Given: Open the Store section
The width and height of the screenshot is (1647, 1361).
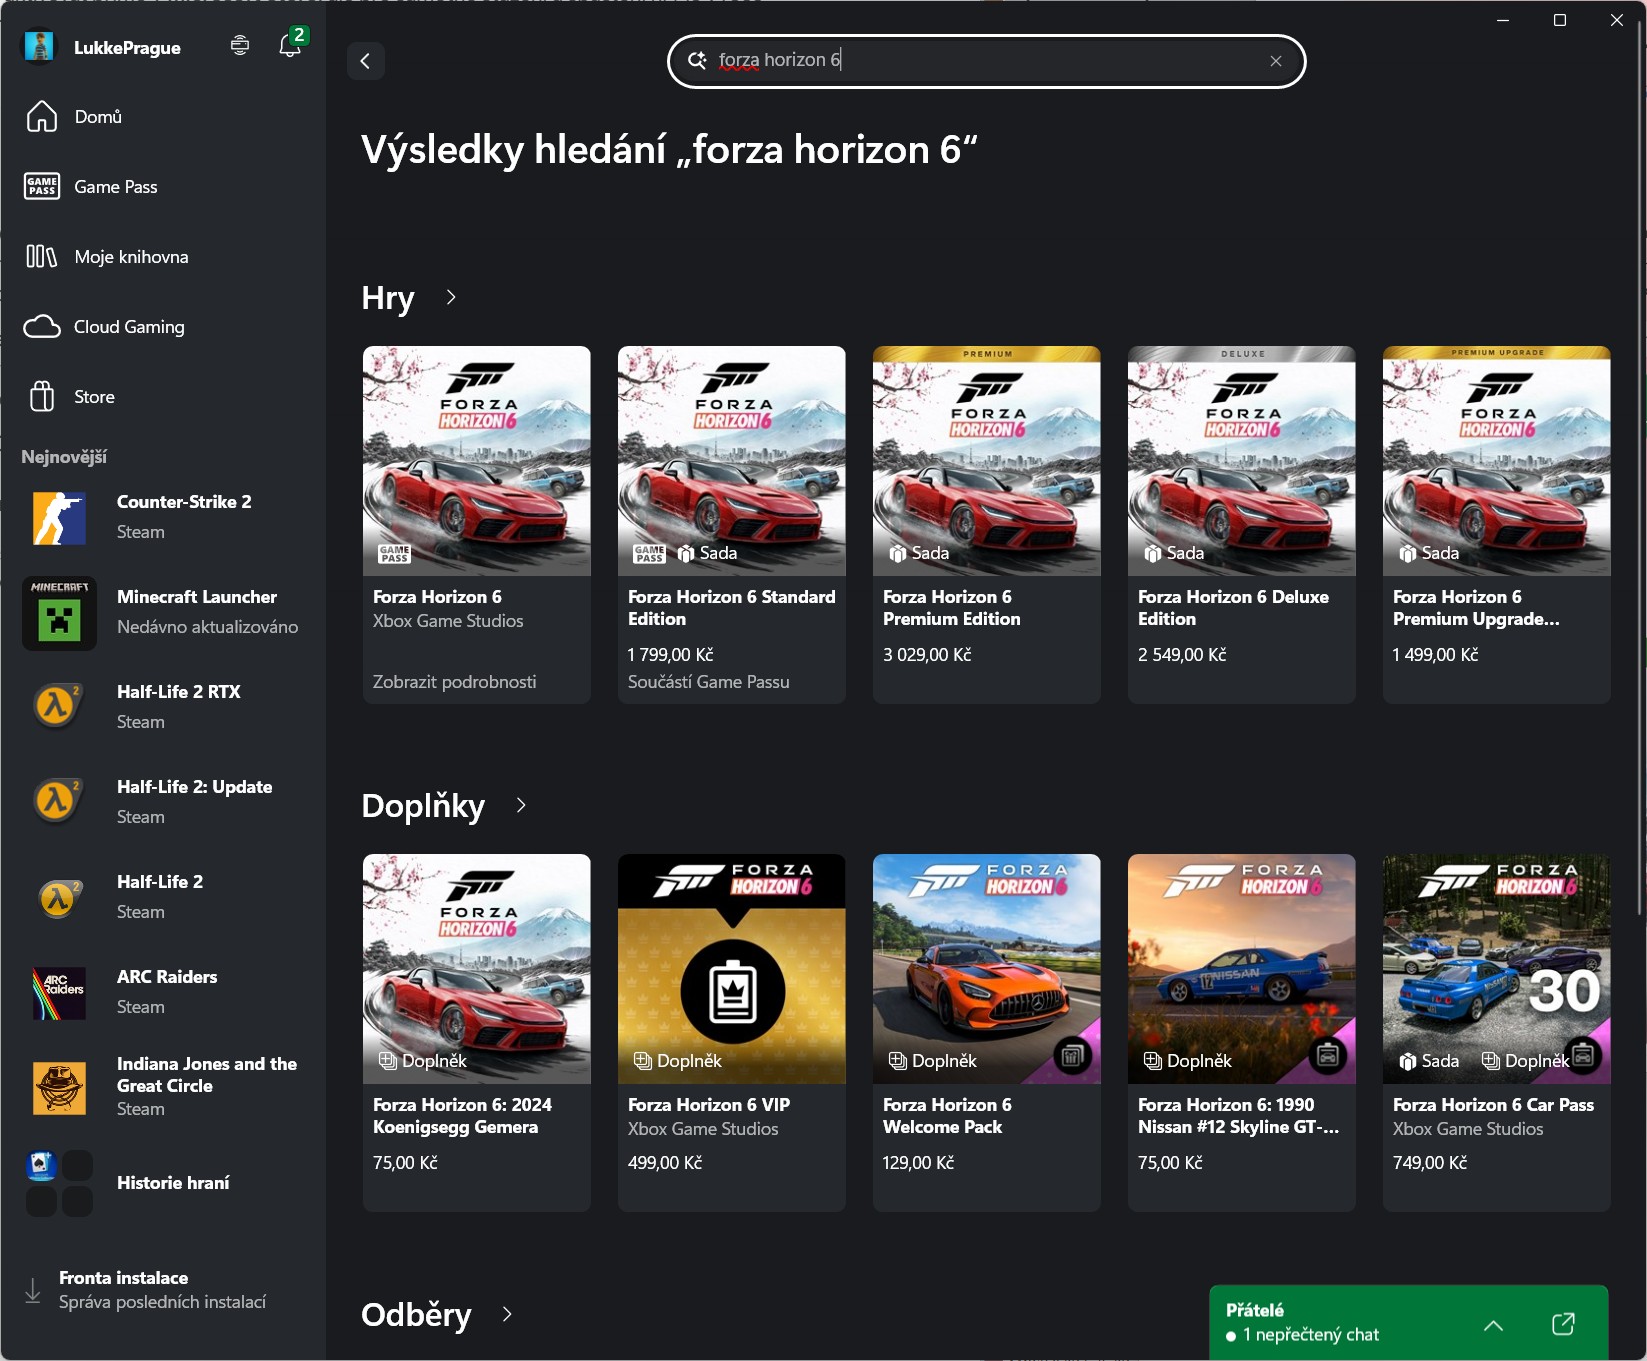Looking at the screenshot, I should click(x=162, y=397).
